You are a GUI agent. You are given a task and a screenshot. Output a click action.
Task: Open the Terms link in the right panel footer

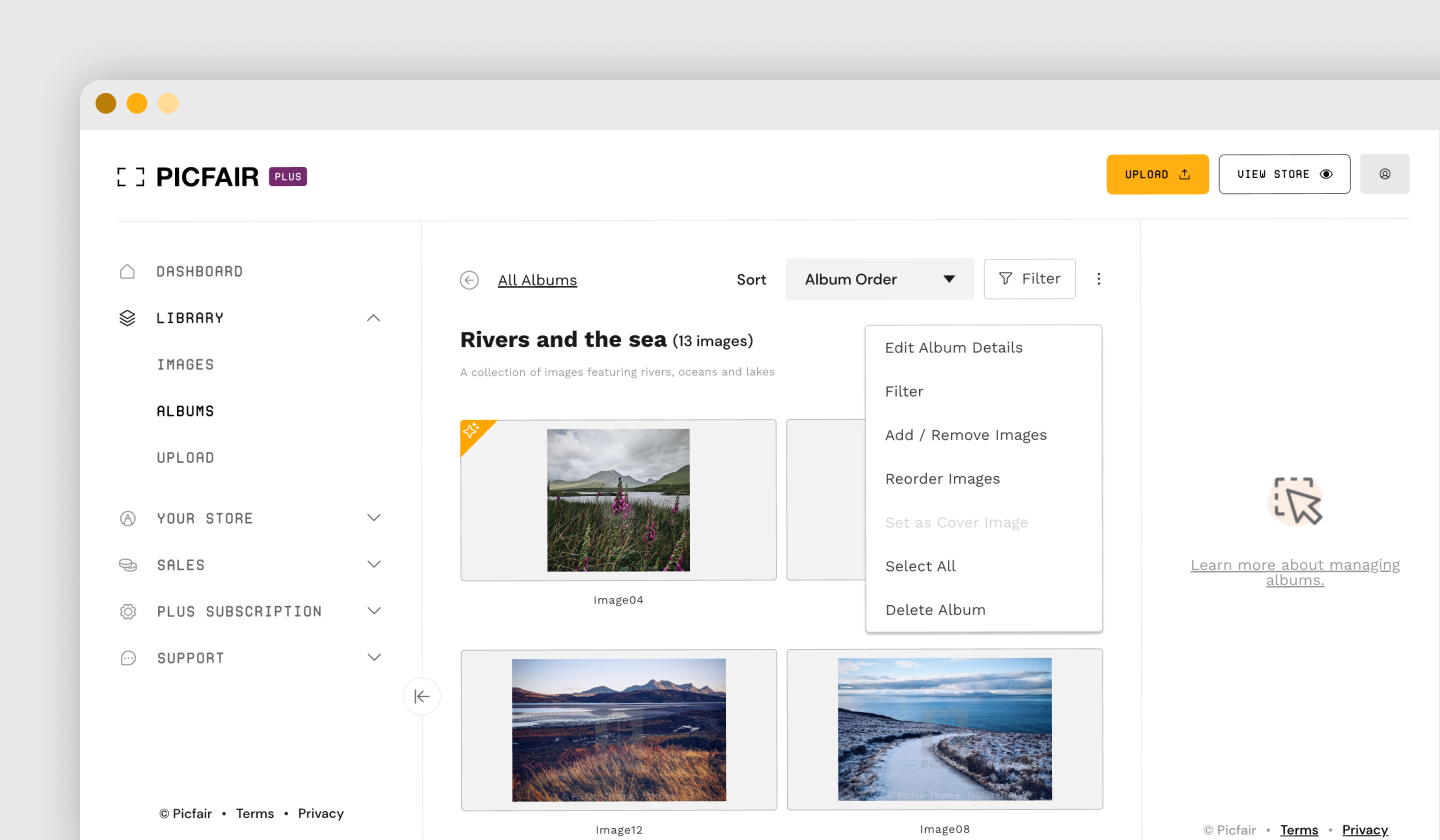1299,830
